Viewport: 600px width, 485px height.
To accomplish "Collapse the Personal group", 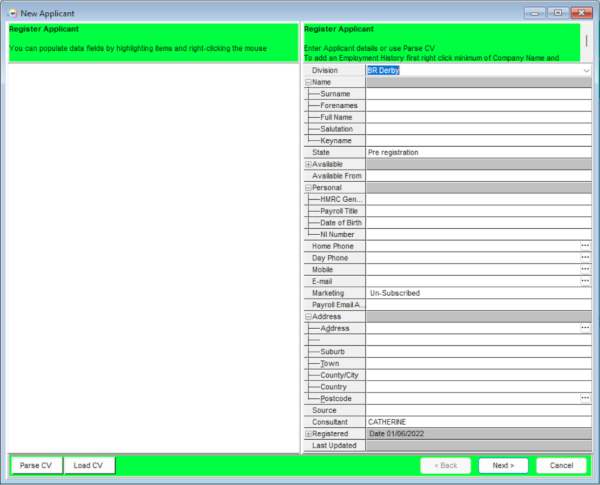I will (308, 188).
